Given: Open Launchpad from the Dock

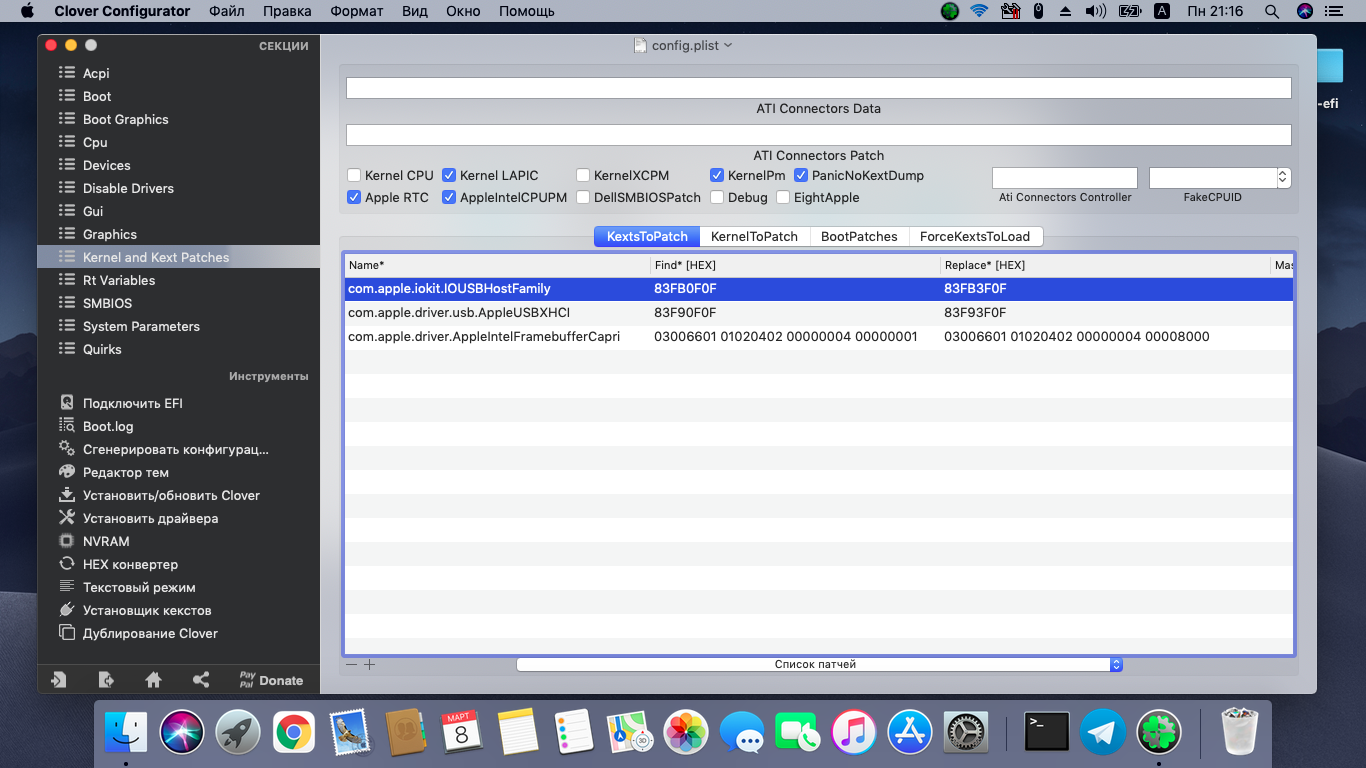Looking at the screenshot, I should pos(238,732).
